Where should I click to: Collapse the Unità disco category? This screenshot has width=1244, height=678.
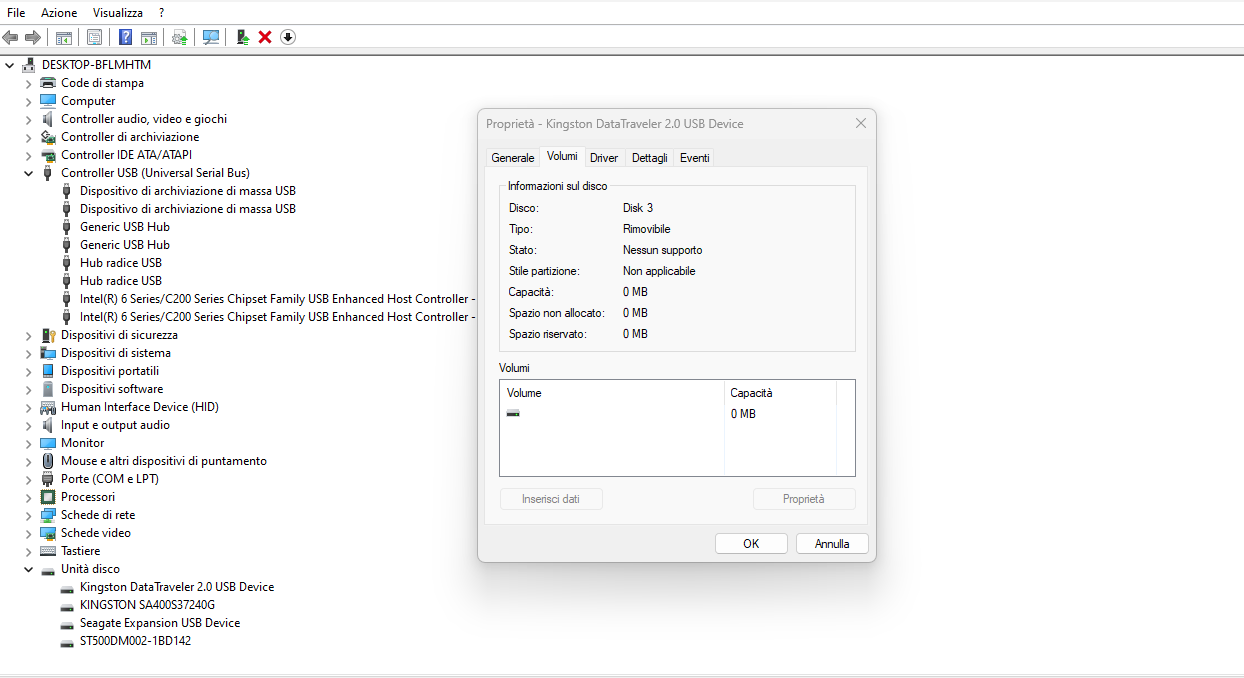(x=28, y=569)
